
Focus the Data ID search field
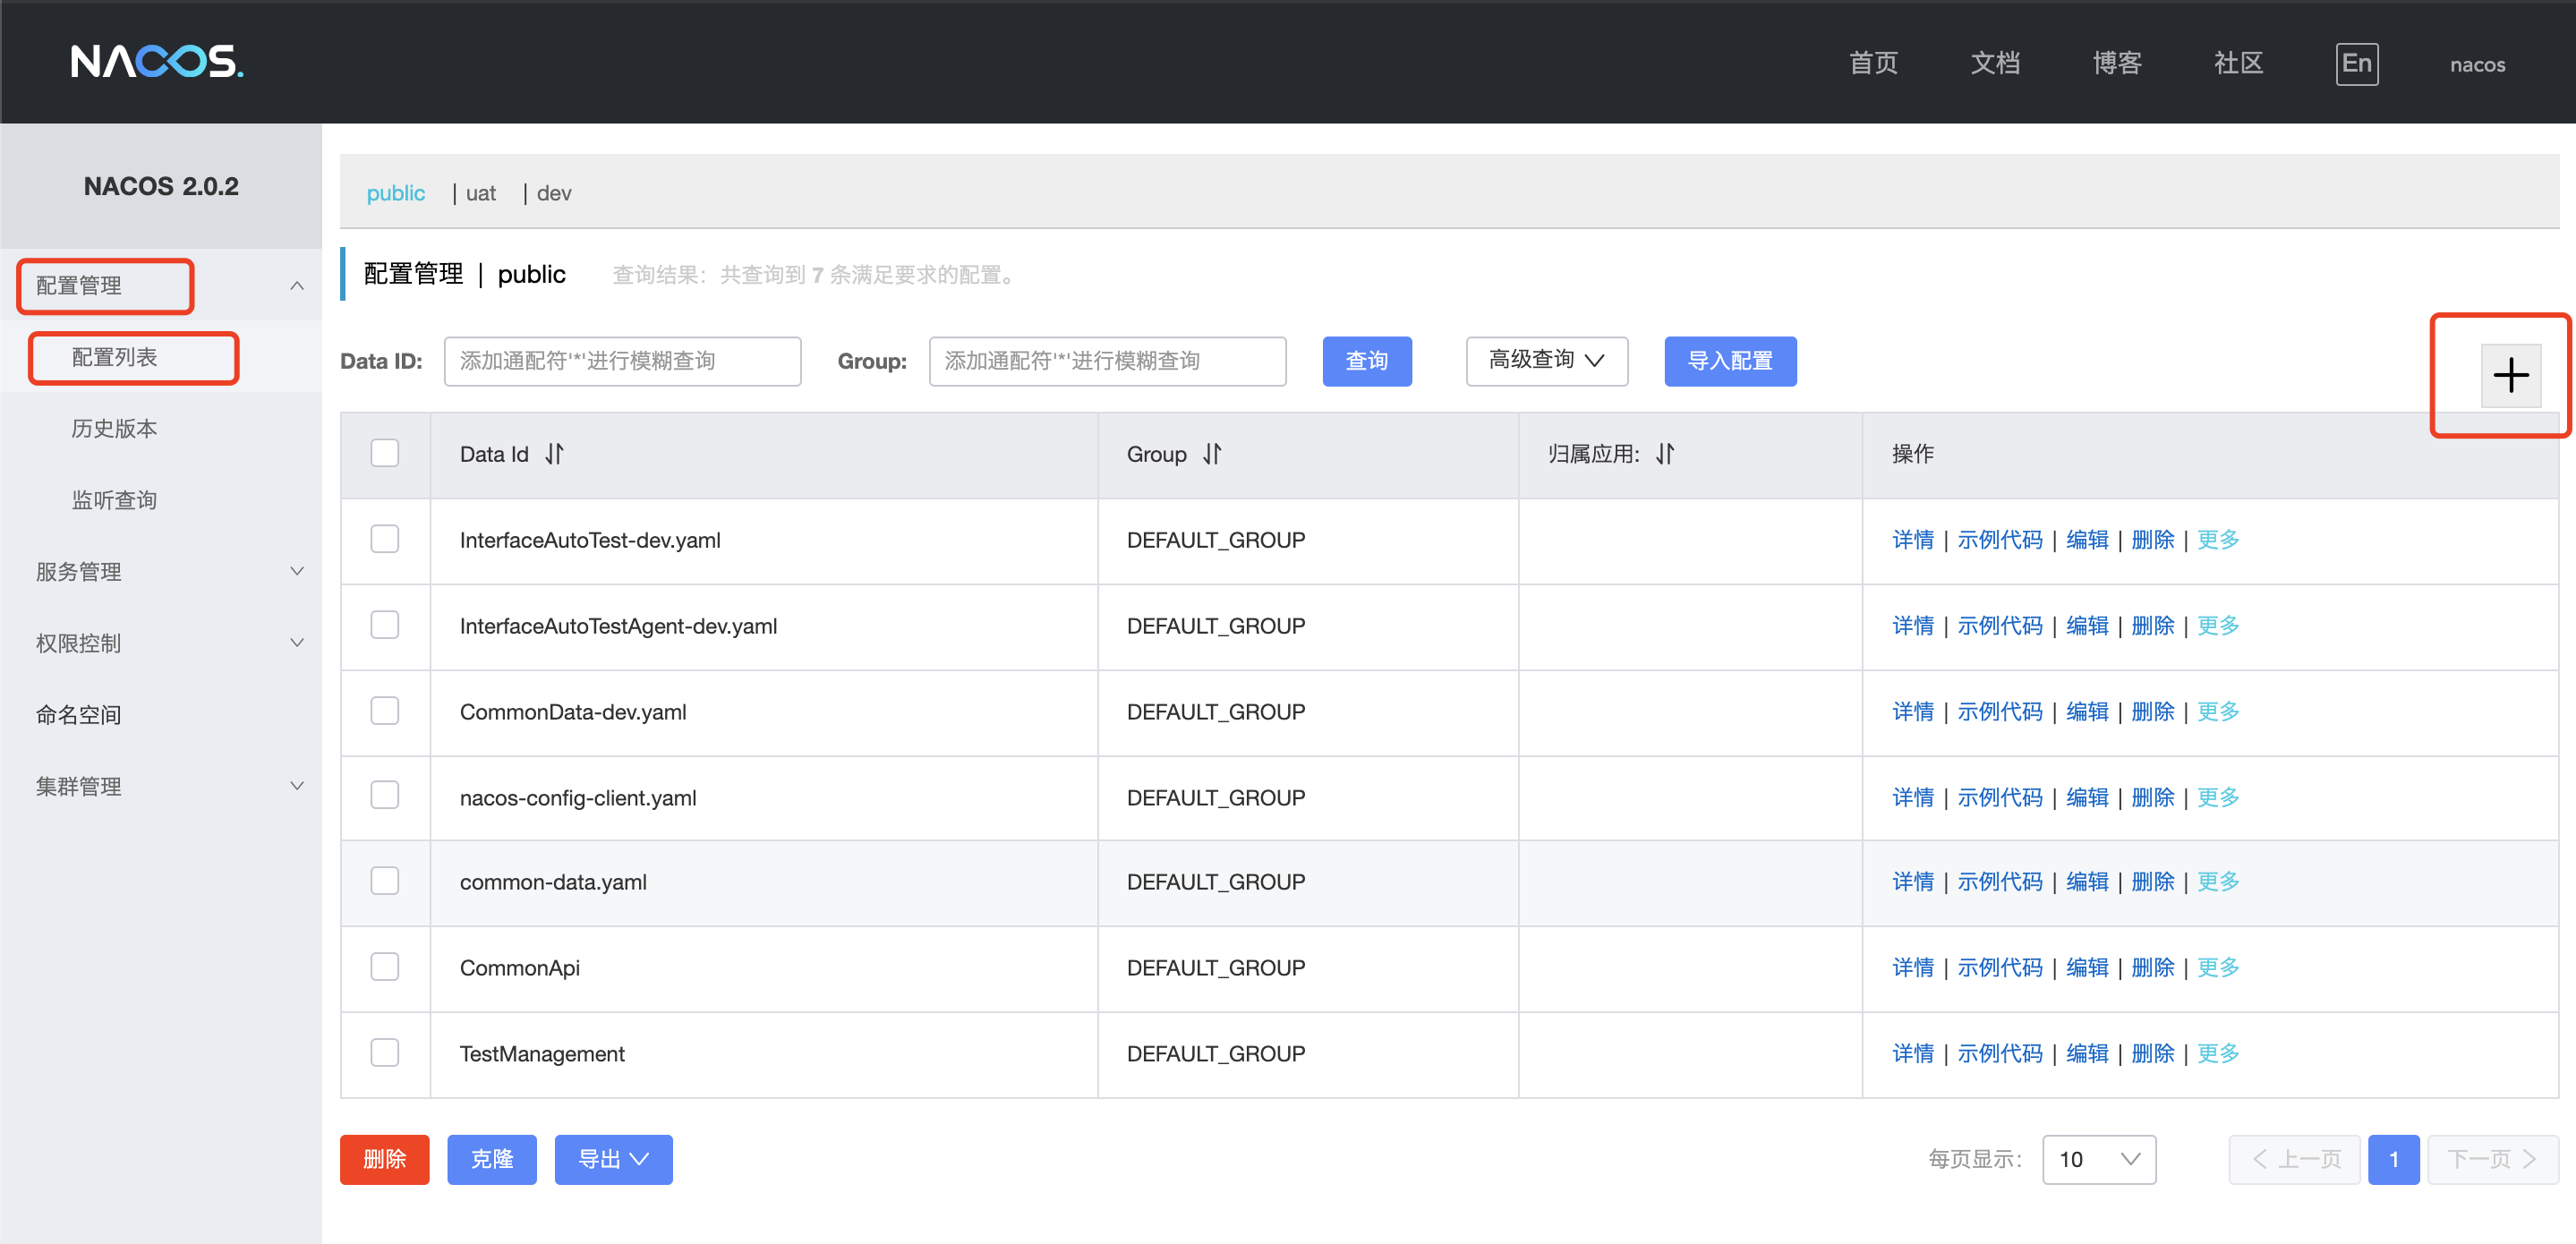coord(622,361)
